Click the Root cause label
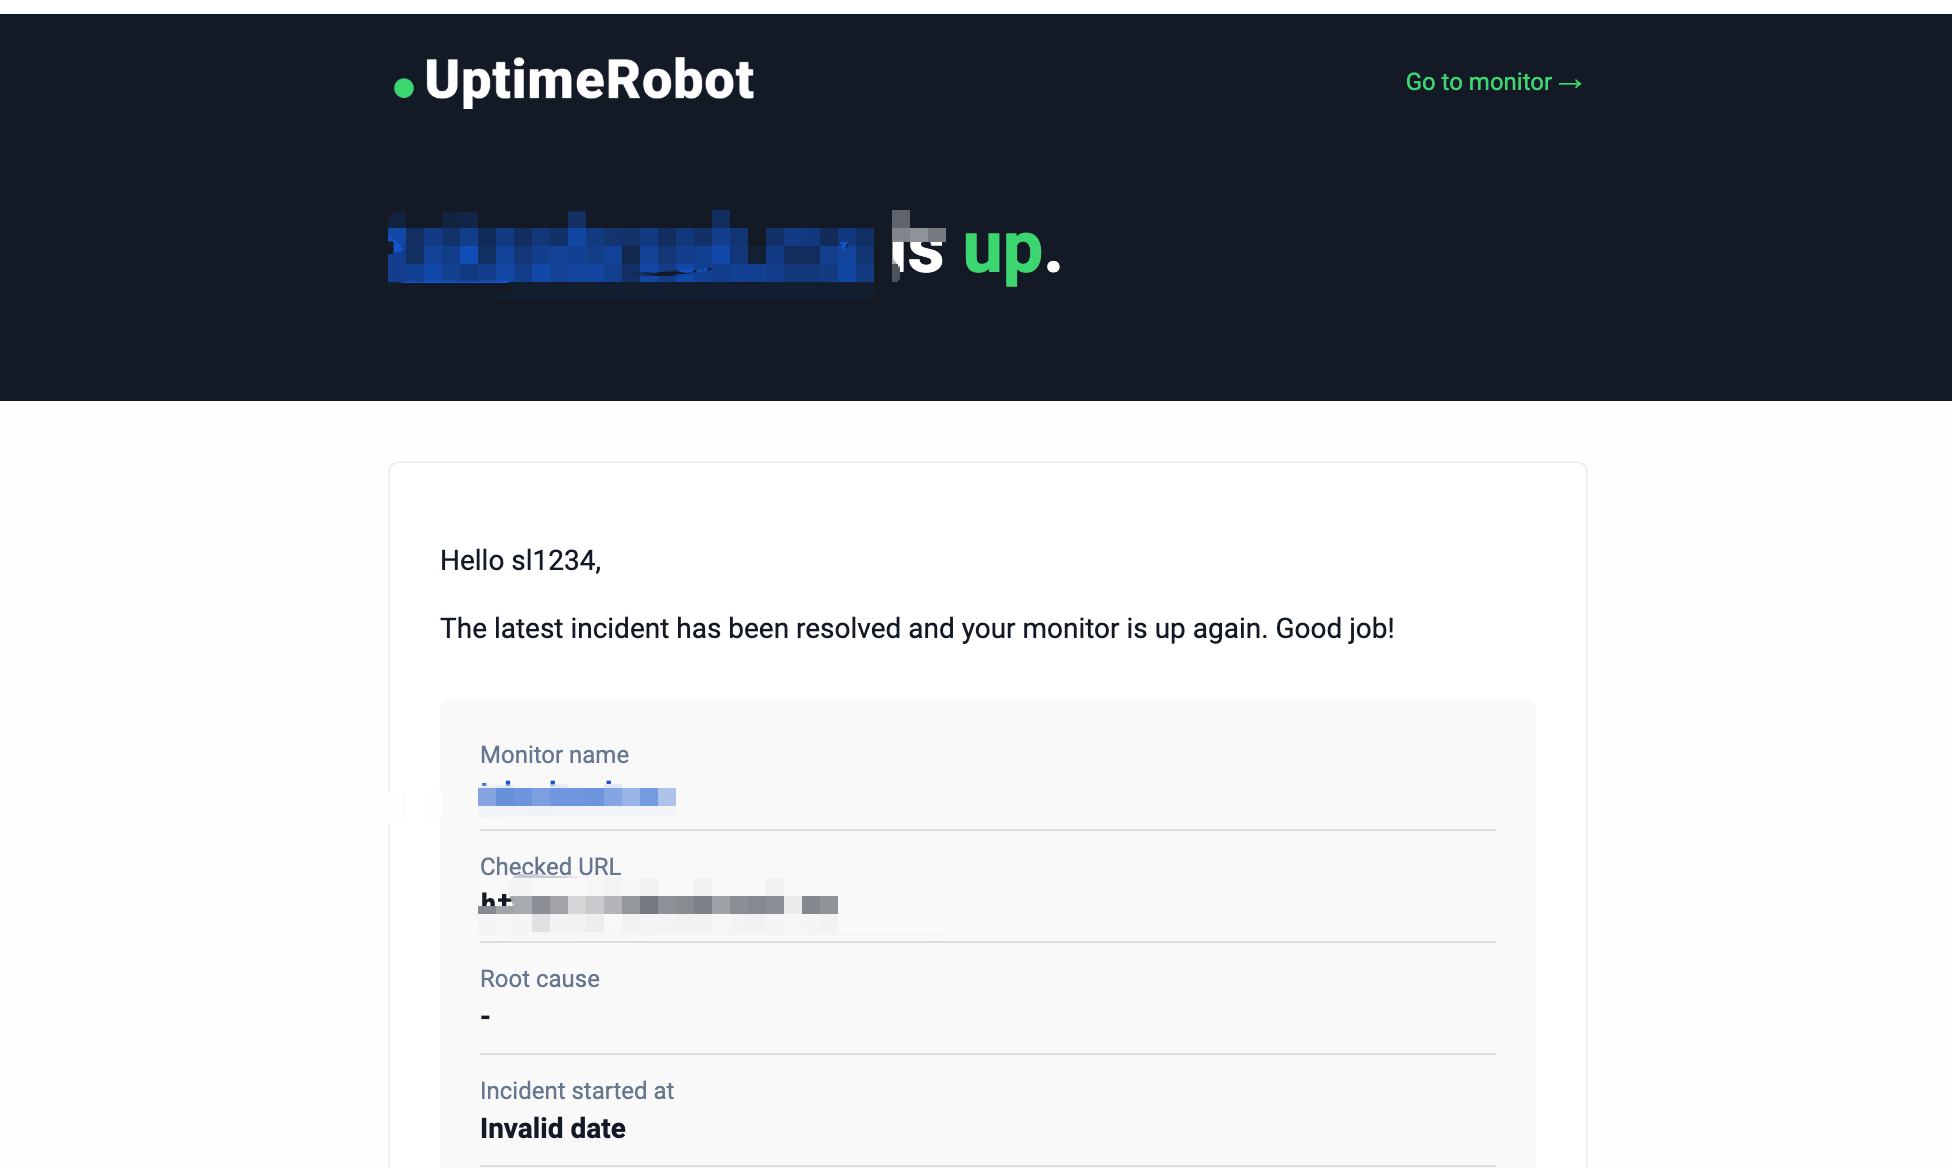Image resolution: width=1952 pixels, height=1168 pixels. coord(540,979)
